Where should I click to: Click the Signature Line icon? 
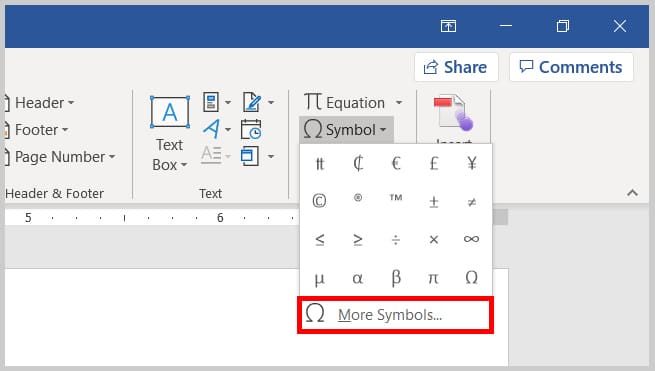(252, 102)
